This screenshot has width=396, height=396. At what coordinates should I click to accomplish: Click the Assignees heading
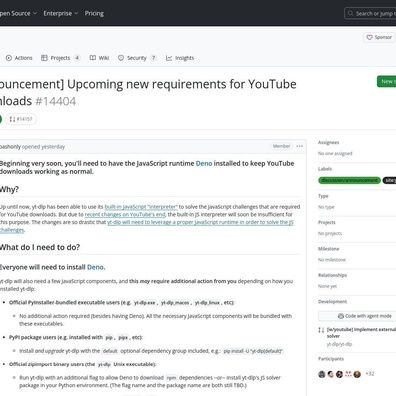point(328,142)
